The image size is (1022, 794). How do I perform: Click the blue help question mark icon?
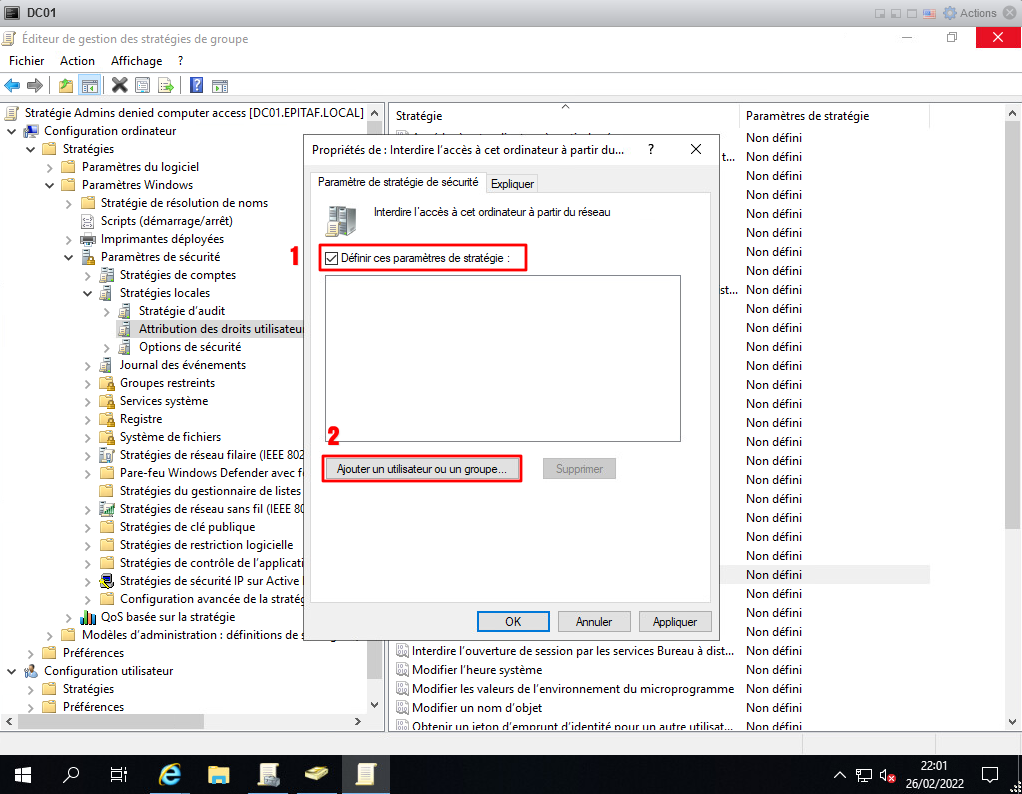(196, 85)
